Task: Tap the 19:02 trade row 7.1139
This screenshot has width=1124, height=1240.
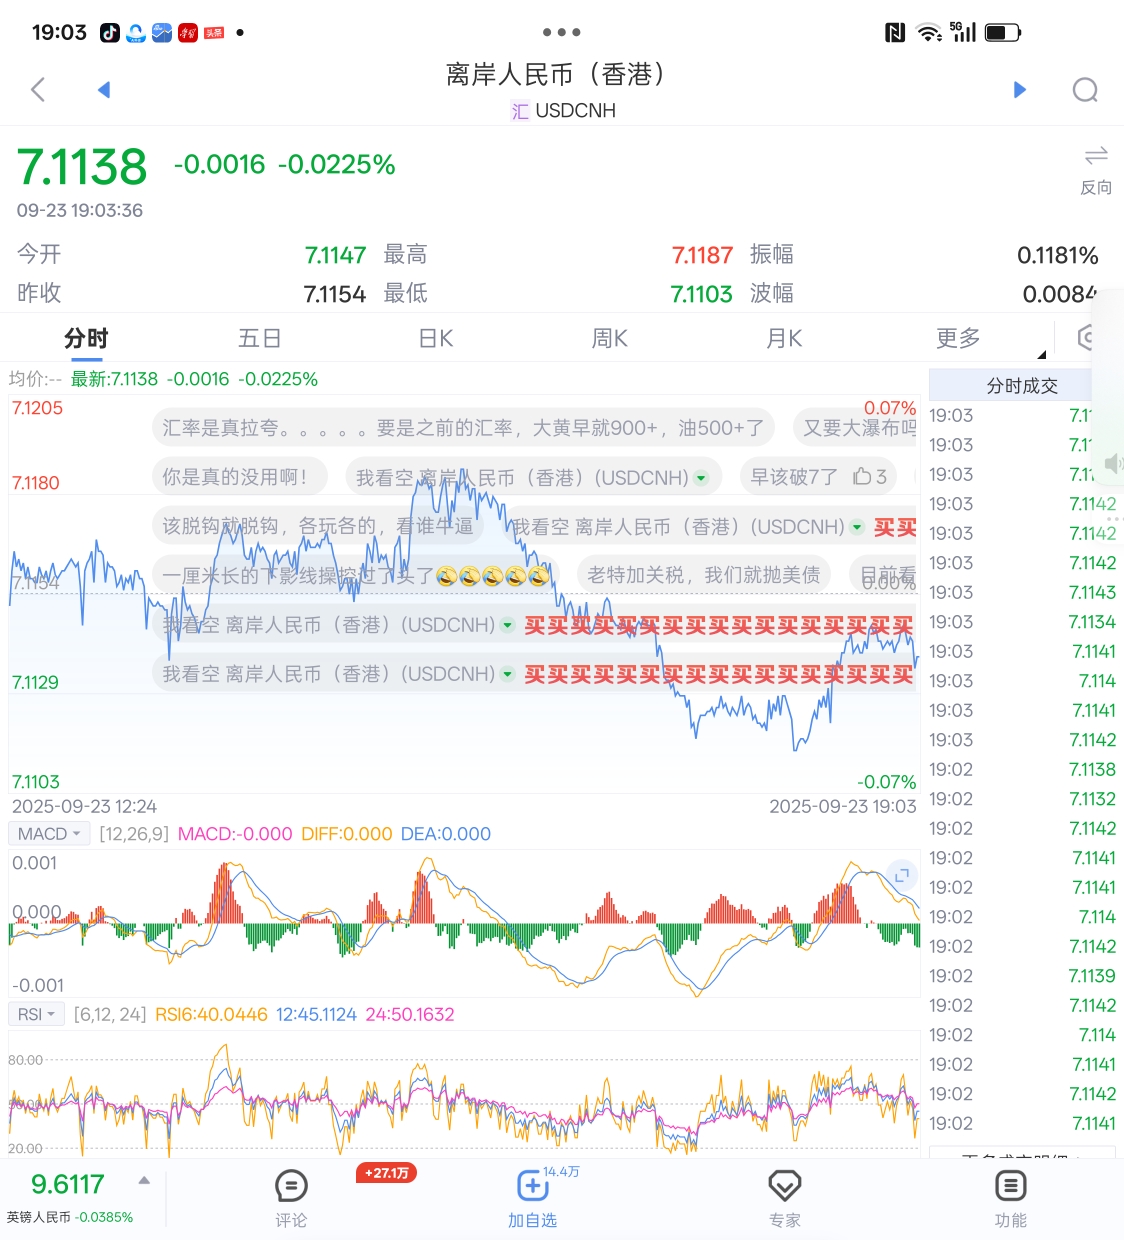Action: pos(1022,976)
